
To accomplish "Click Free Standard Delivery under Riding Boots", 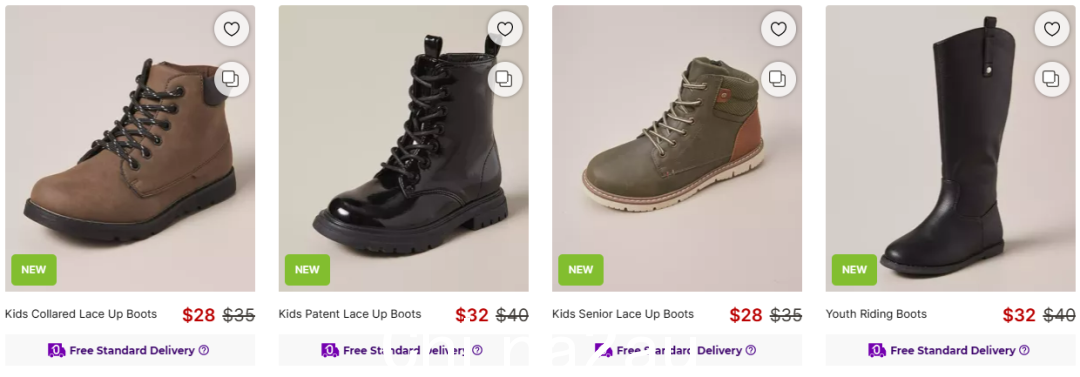I will click(x=953, y=350).
